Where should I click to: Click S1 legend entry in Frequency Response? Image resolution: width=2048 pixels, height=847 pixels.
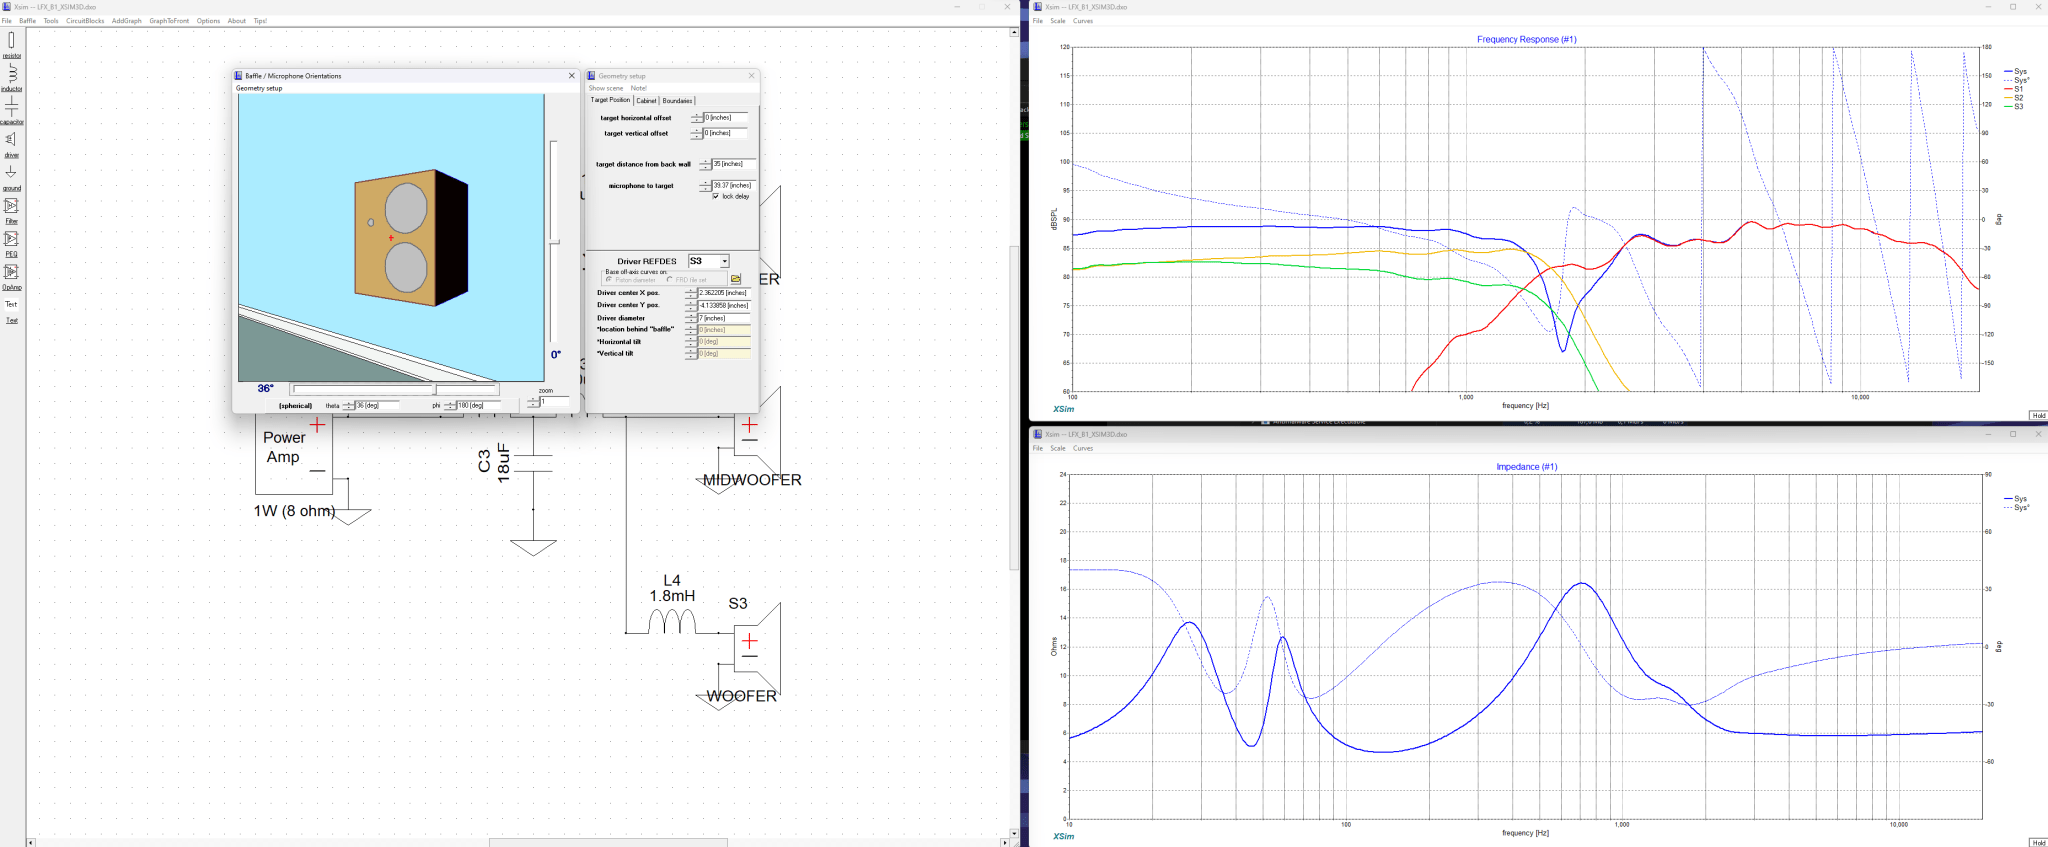2014,89
